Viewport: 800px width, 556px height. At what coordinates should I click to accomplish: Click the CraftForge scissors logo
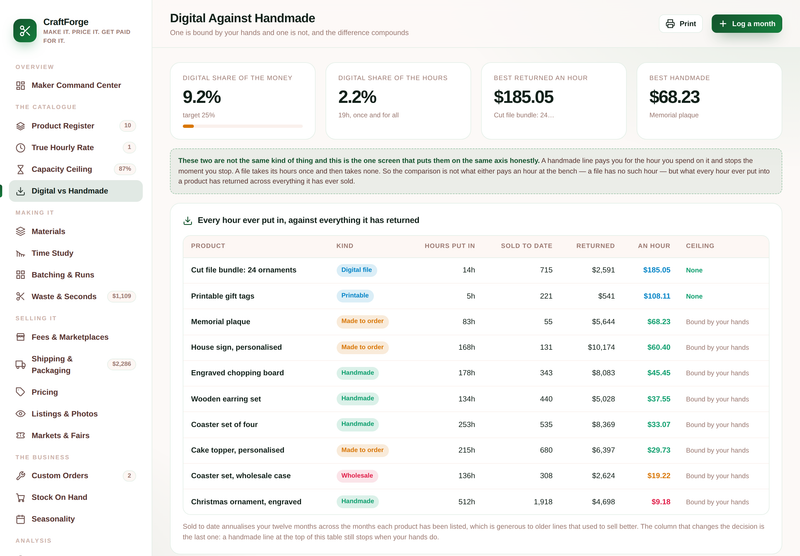[x=25, y=31]
